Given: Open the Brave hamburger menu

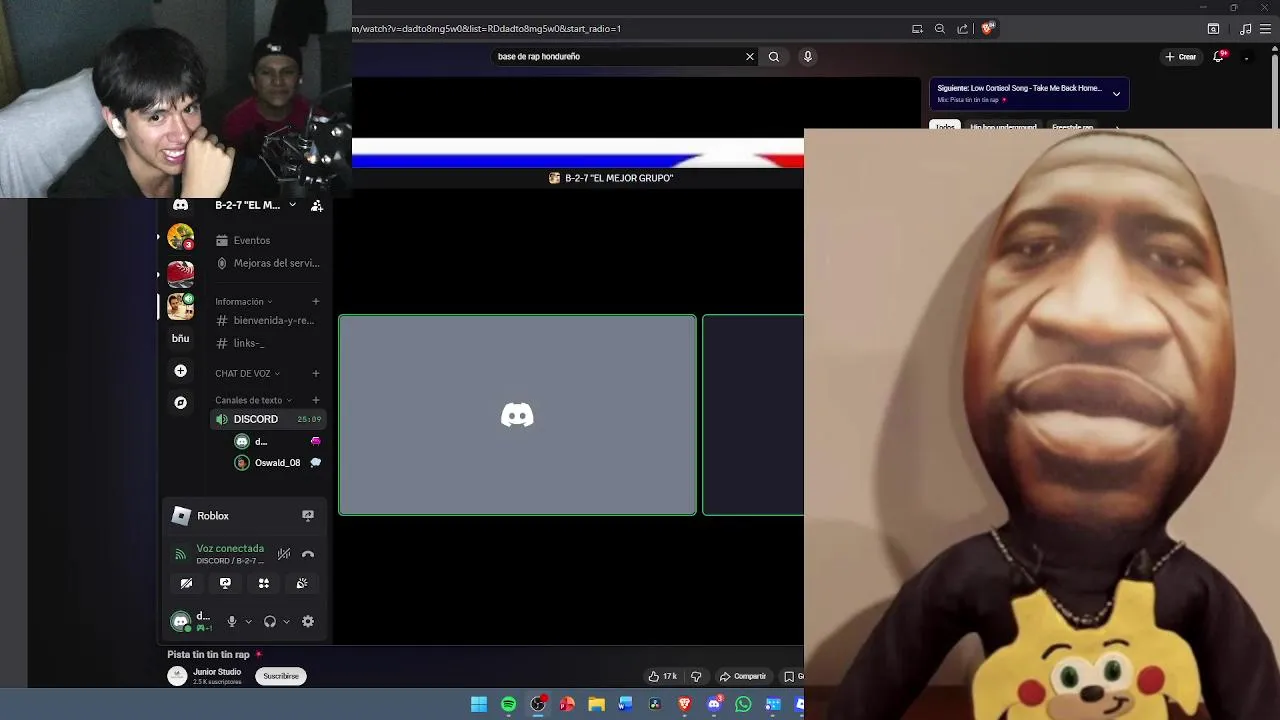Looking at the screenshot, I should point(1265,29).
